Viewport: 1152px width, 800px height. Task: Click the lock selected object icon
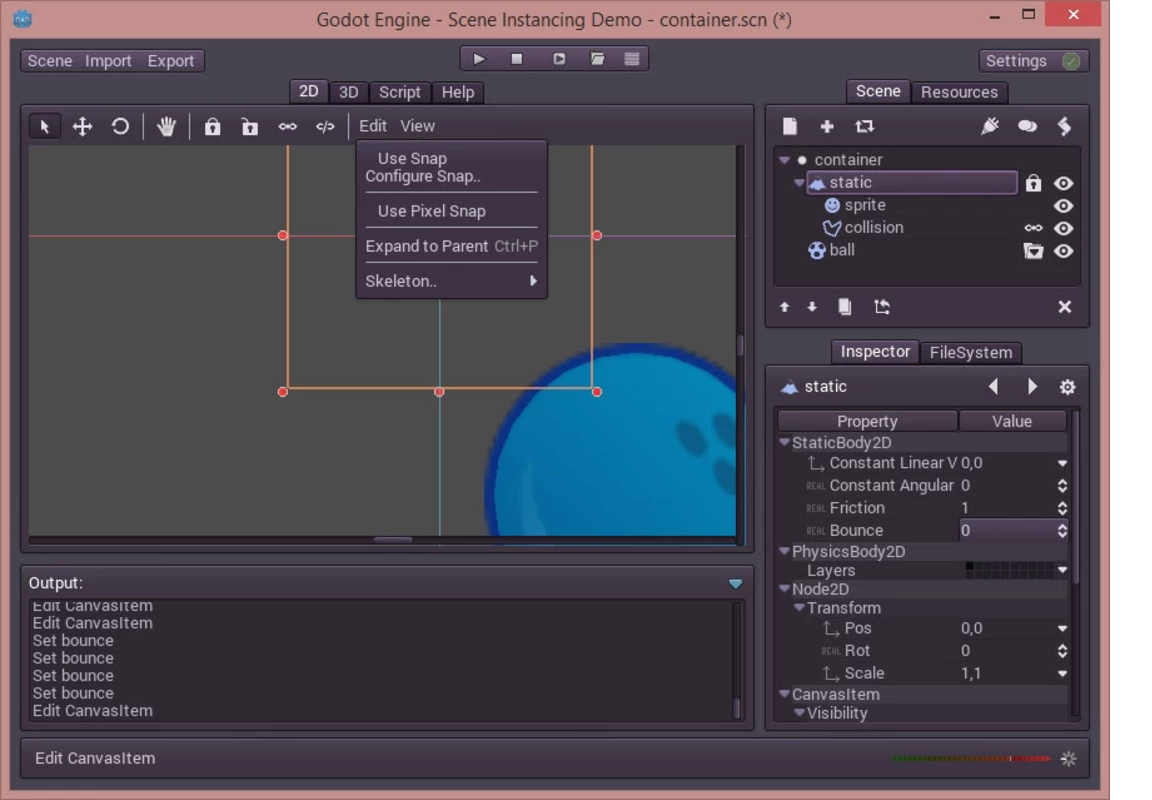click(212, 127)
